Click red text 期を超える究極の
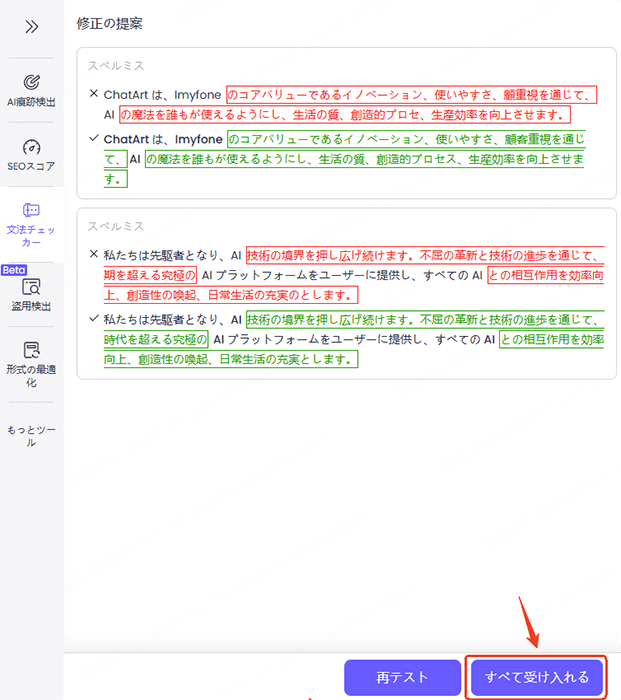Image resolution: width=621 pixels, height=700 pixels. [150, 275]
